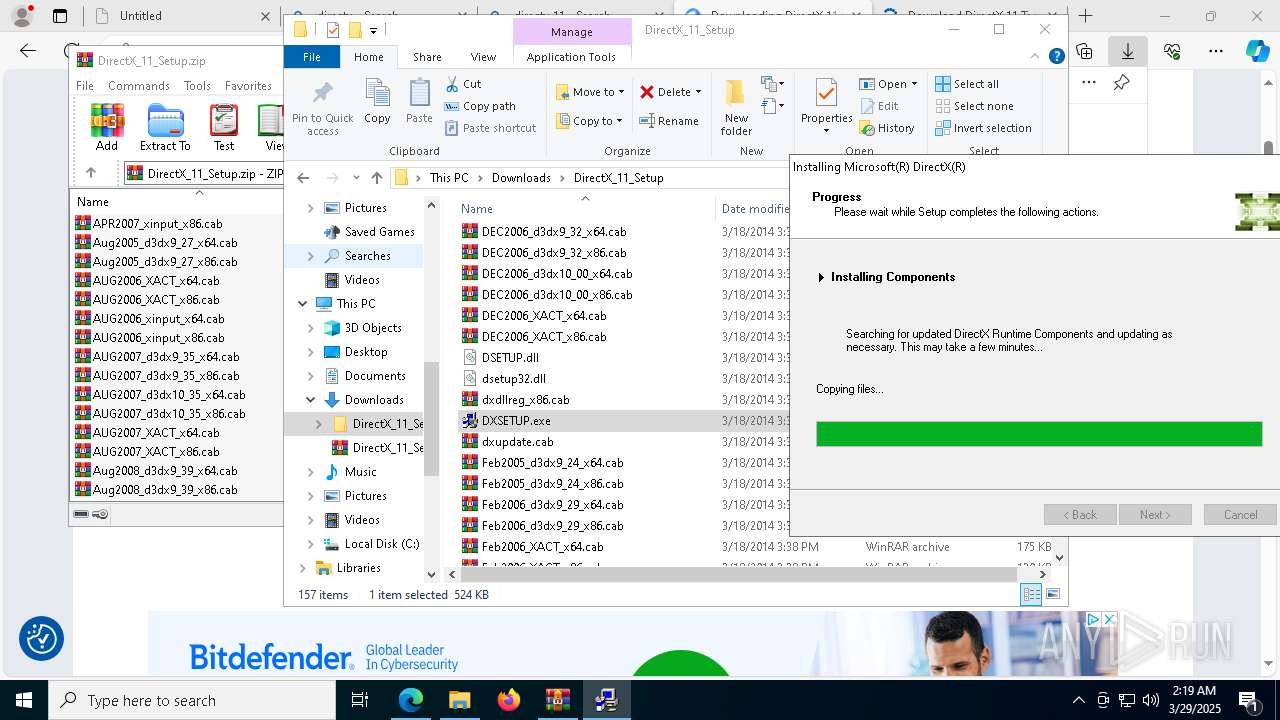Click the Rename button in Organize group
The height and width of the screenshot is (720, 1280).
point(669,121)
